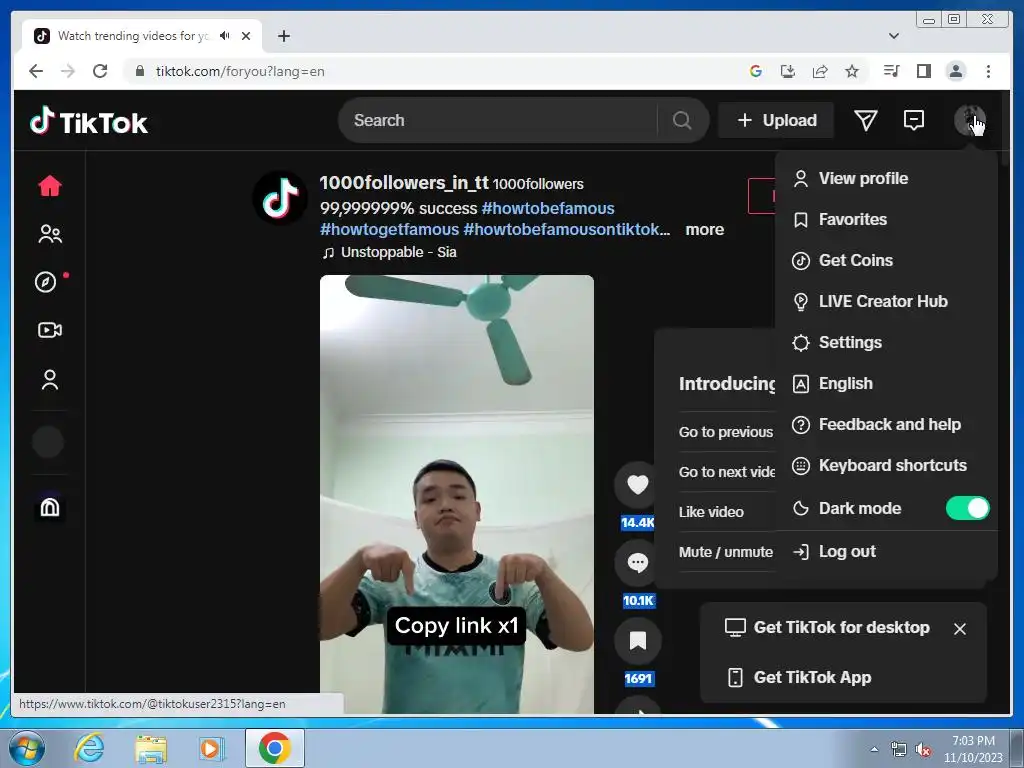Open Settings from profile menu
1024x768 pixels.
coord(886,342)
